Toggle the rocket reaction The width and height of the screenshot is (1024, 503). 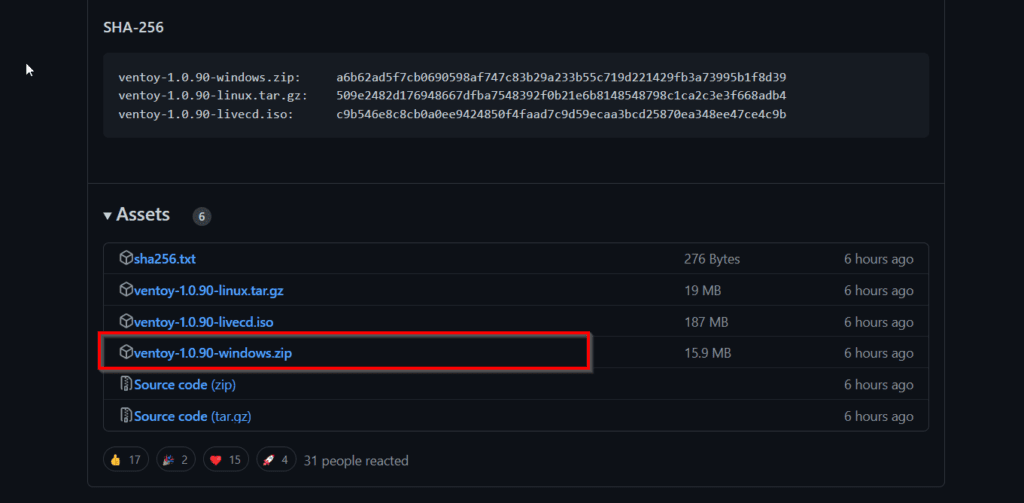pyautogui.click(x=276, y=460)
